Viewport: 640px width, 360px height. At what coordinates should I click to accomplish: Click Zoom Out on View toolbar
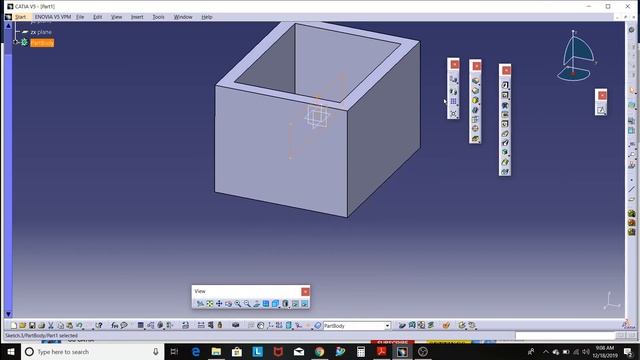[x=247, y=304]
